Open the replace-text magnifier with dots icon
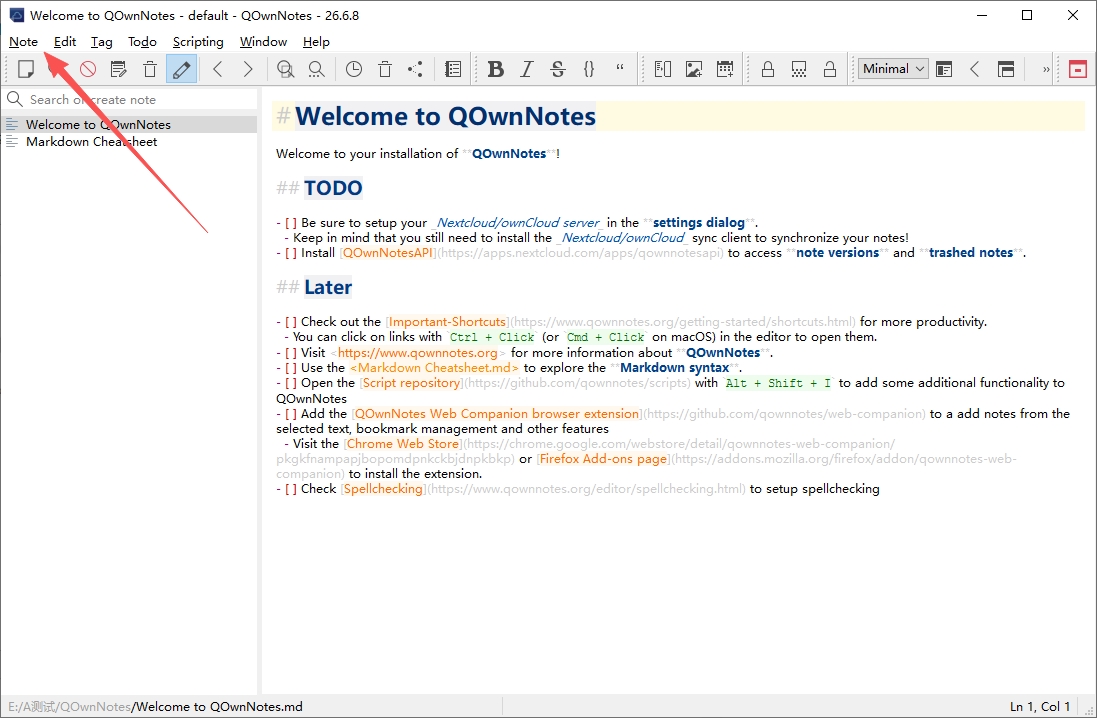The image size is (1097, 718). coord(316,69)
